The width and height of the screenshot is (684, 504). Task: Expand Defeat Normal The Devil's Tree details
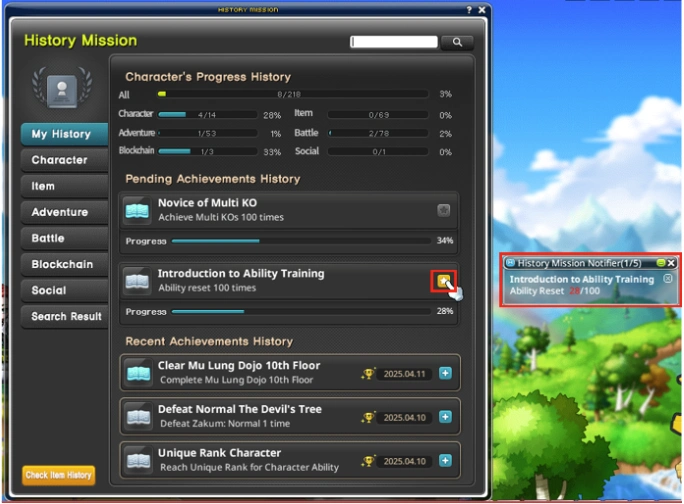click(x=445, y=417)
